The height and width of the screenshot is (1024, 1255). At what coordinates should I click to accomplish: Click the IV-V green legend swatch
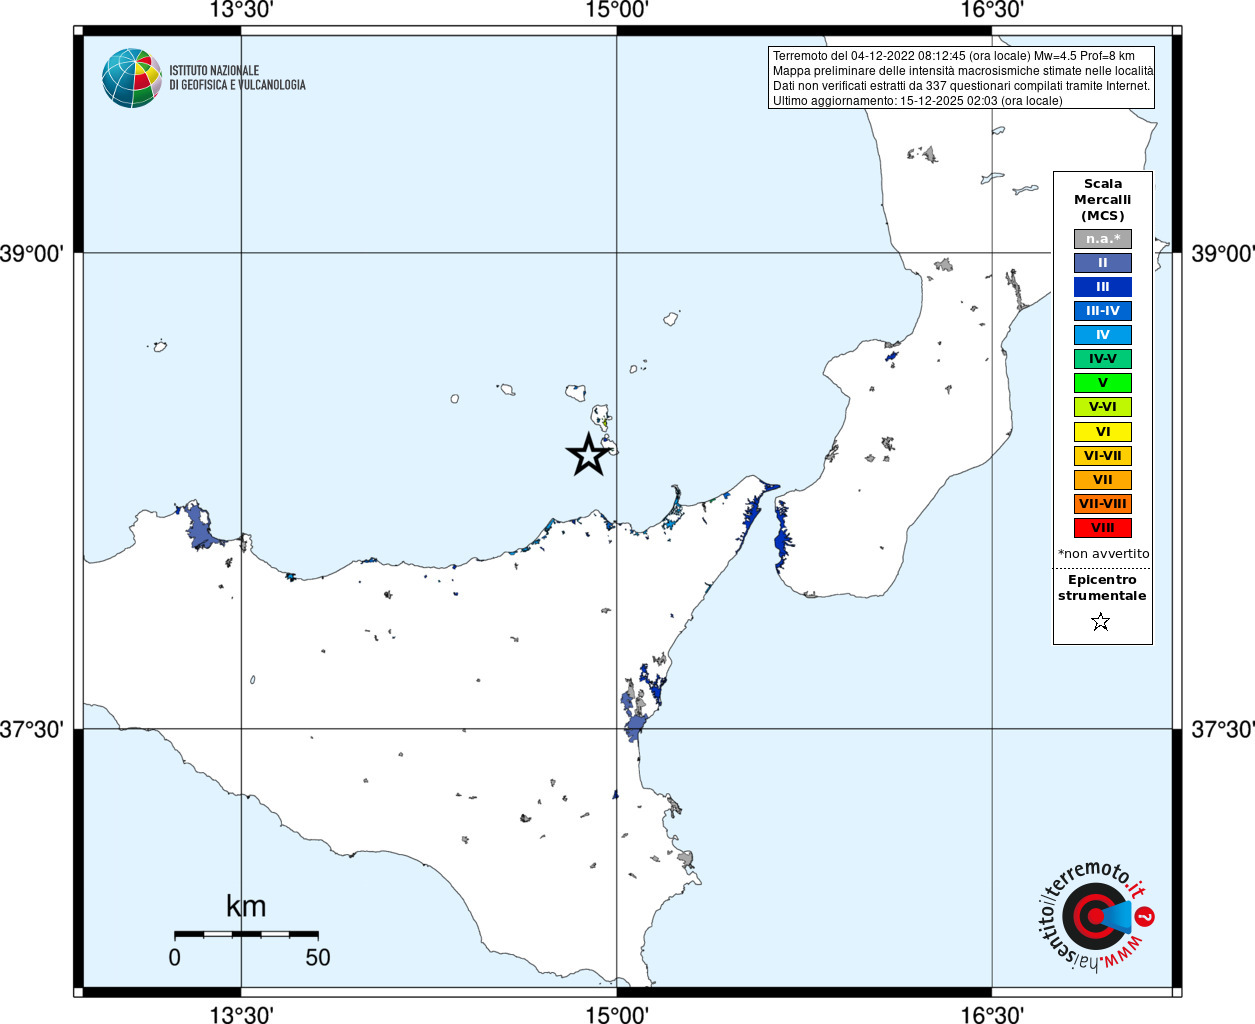(1103, 359)
